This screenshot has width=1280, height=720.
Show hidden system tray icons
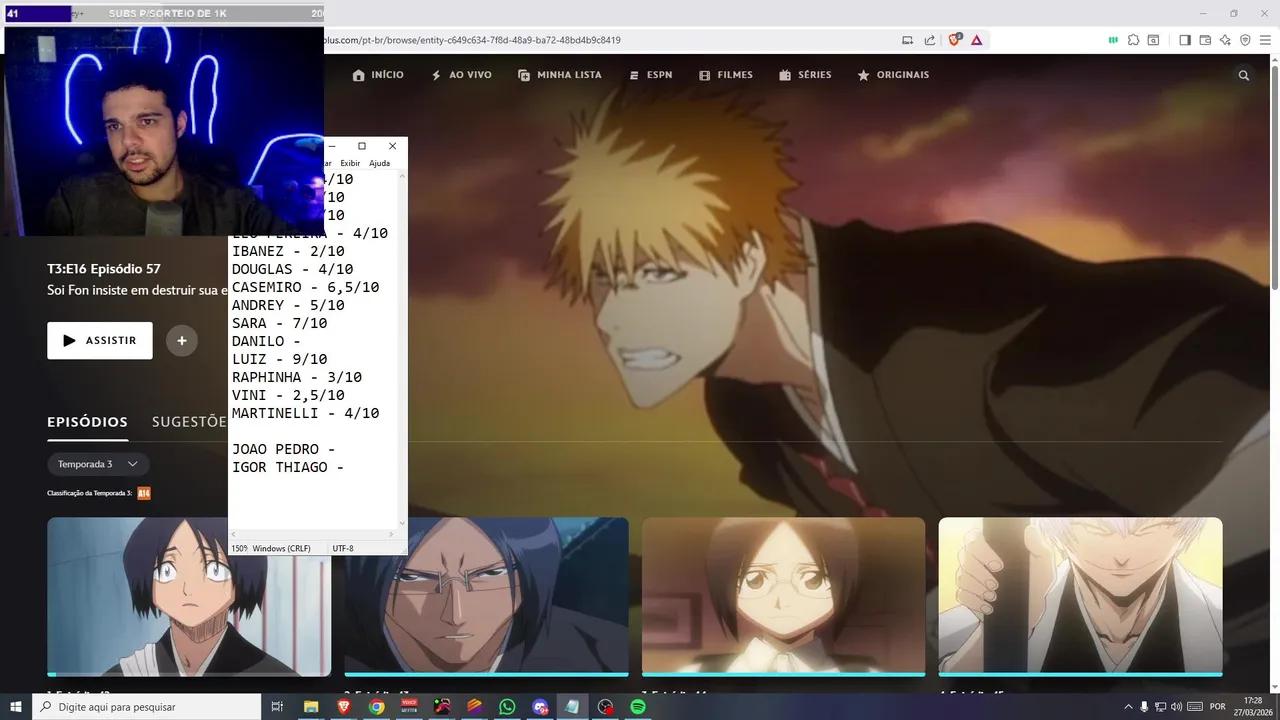pyautogui.click(x=1129, y=707)
